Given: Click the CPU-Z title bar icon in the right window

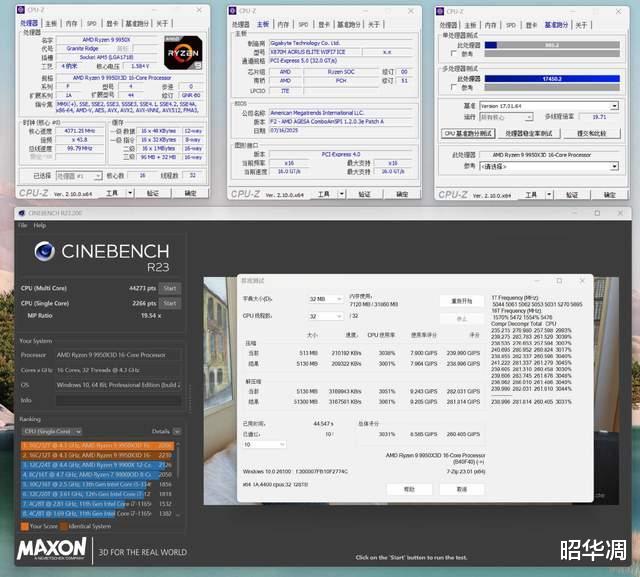Looking at the screenshot, I should click(440, 11).
